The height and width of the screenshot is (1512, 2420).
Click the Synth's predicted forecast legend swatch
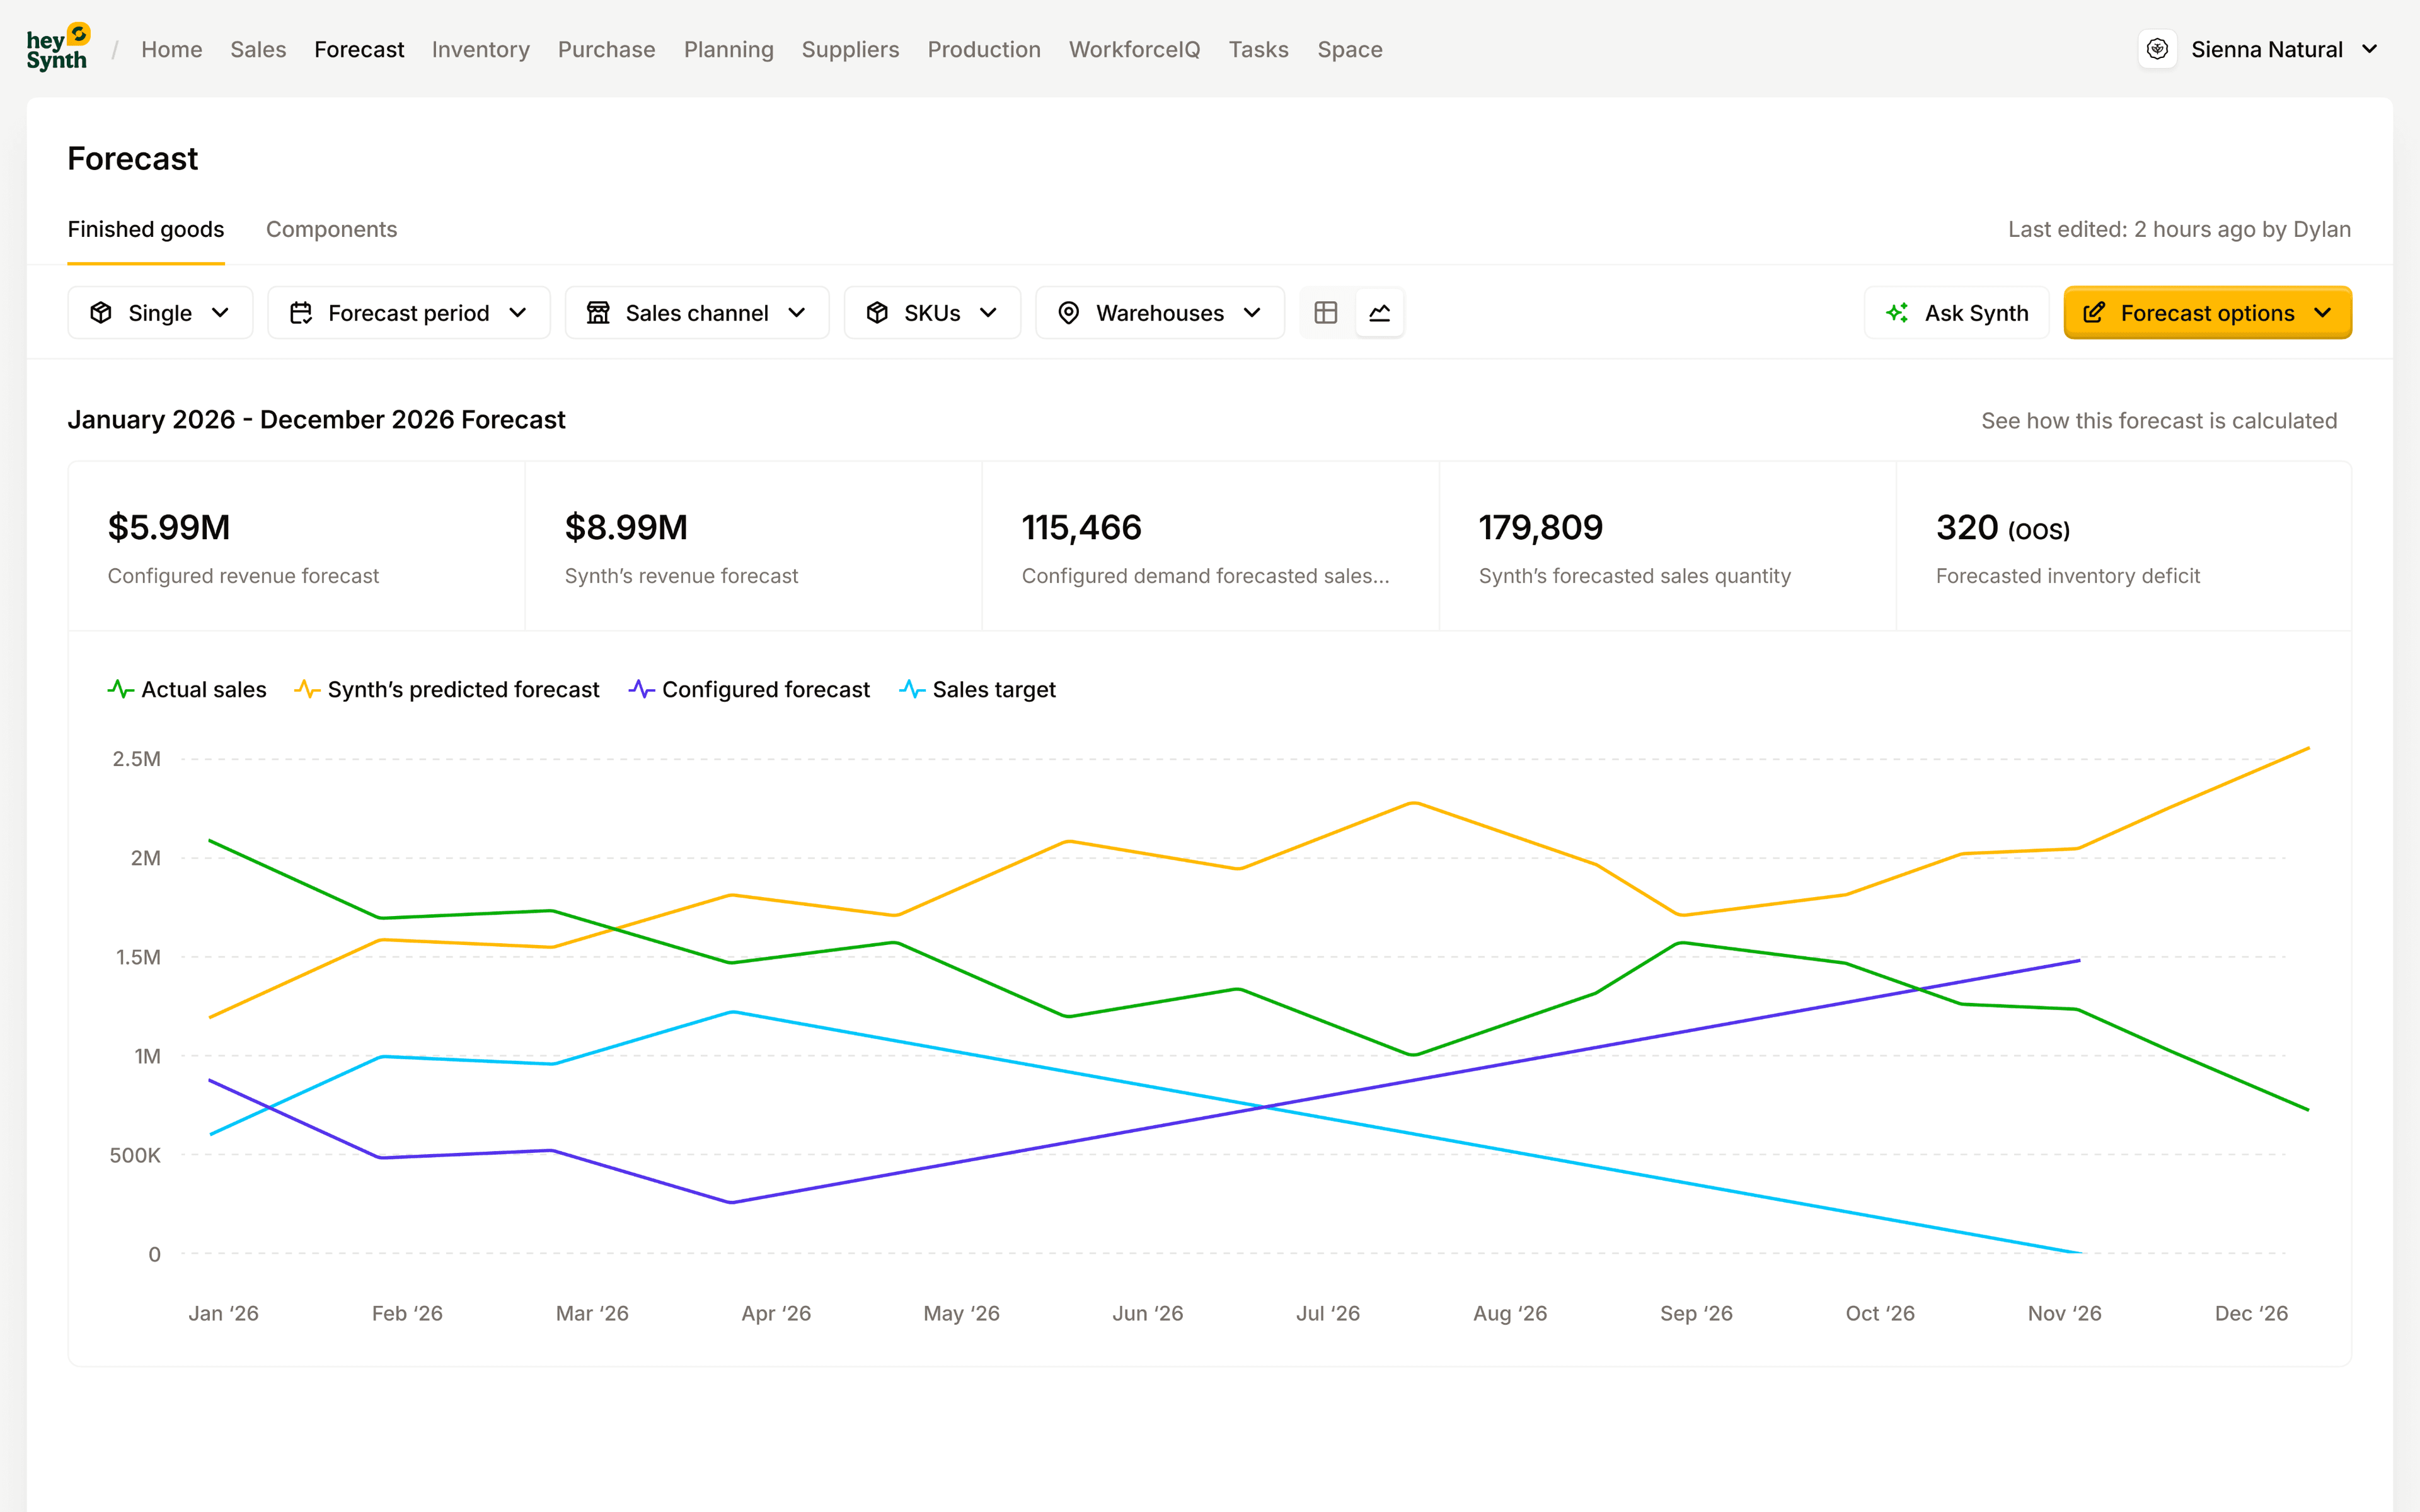click(307, 690)
